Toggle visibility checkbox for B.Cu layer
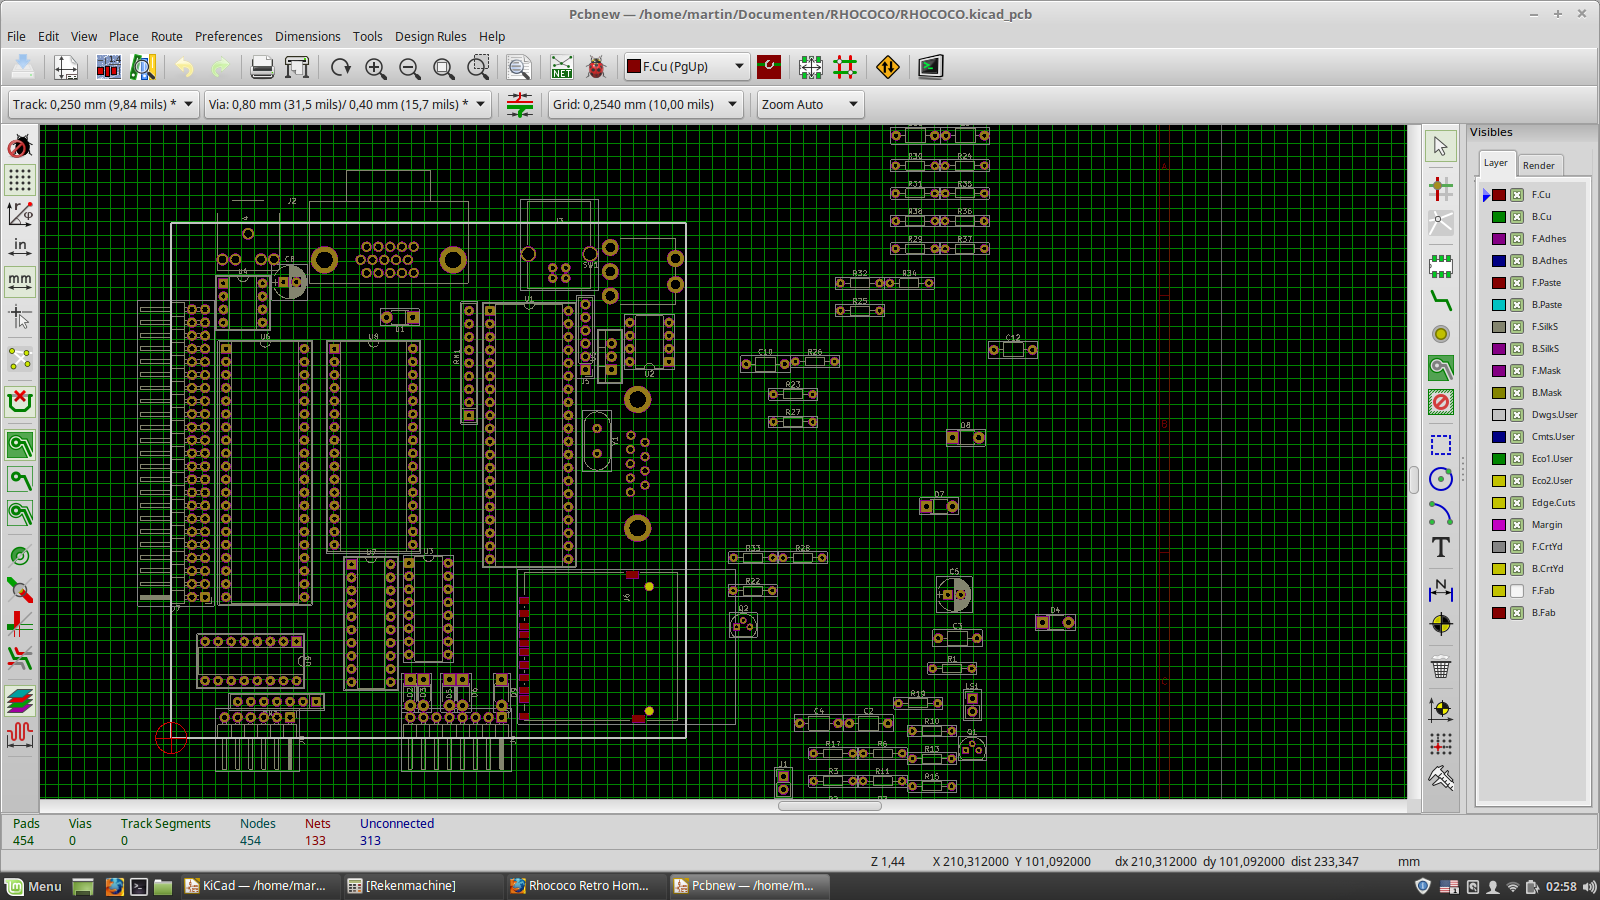This screenshot has width=1600, height=900. click(x=1517, y=217)
